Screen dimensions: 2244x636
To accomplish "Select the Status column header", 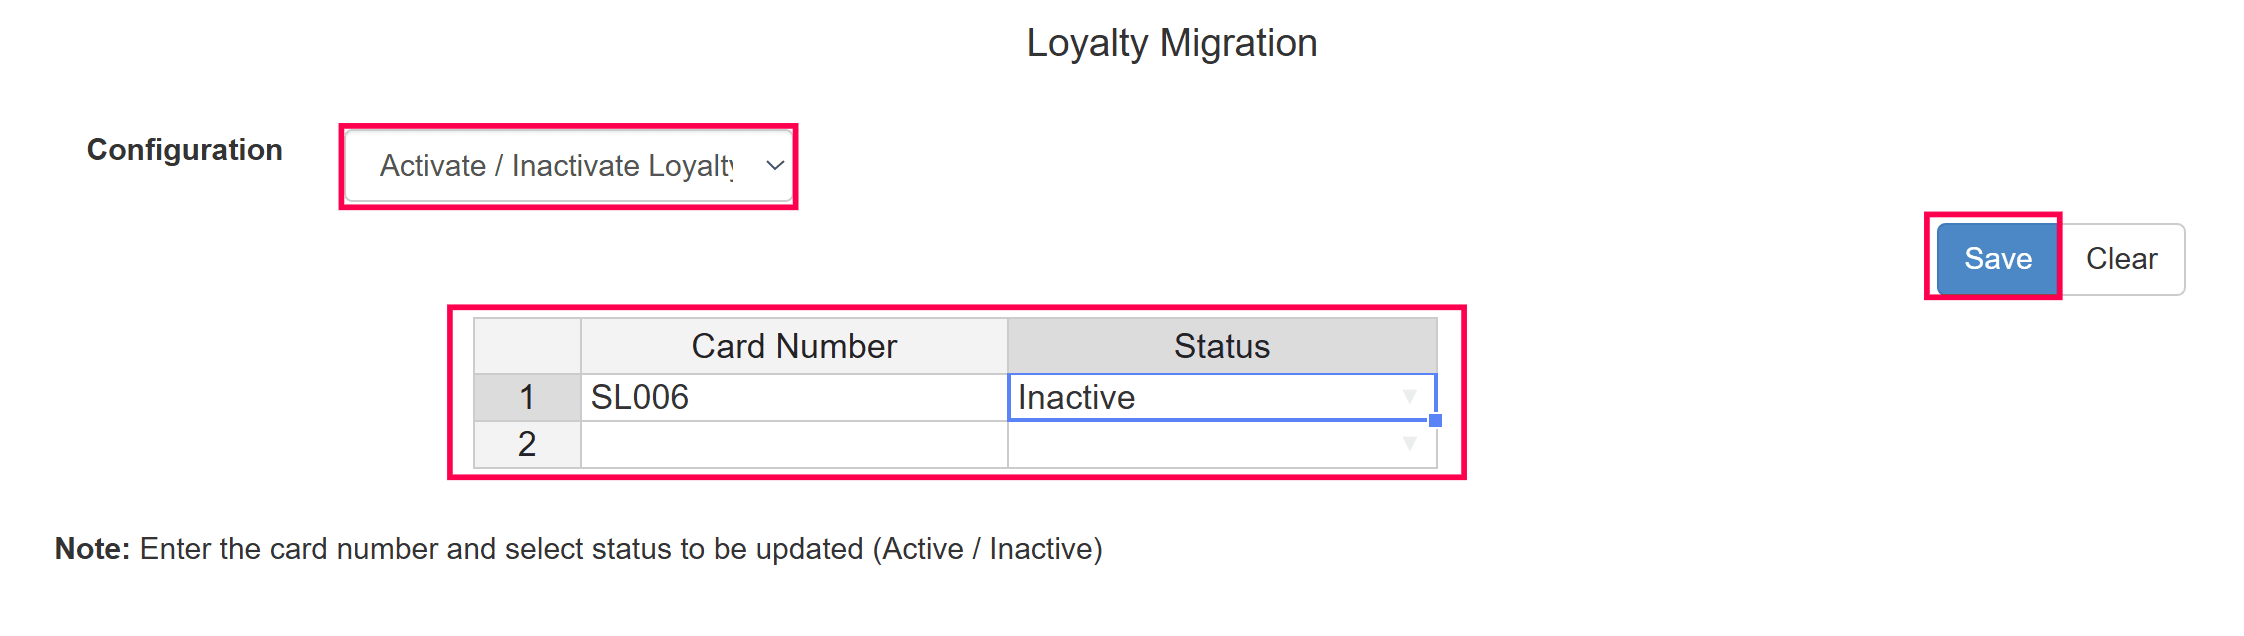I will tap(1221, 346).
